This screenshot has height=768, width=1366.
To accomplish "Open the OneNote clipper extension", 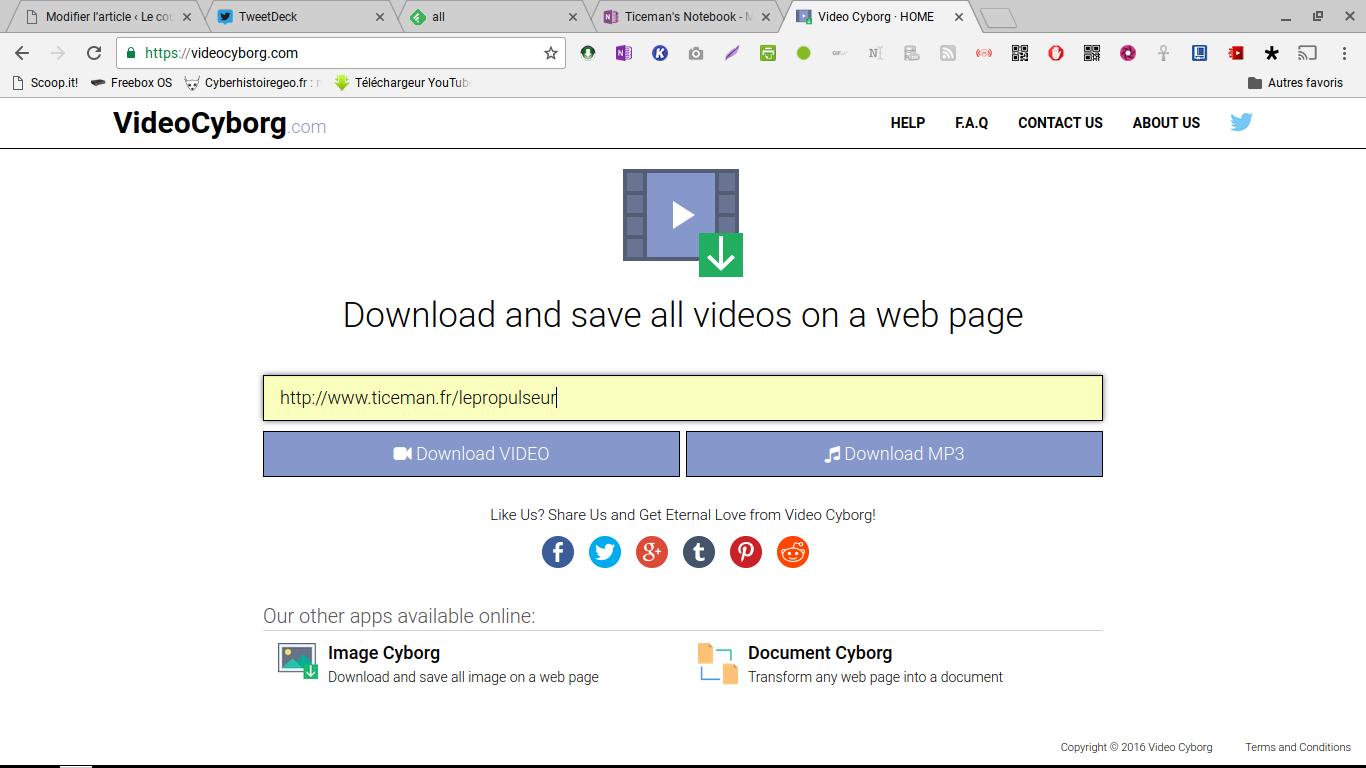I will pyautogui.click(x=624, y=53).
